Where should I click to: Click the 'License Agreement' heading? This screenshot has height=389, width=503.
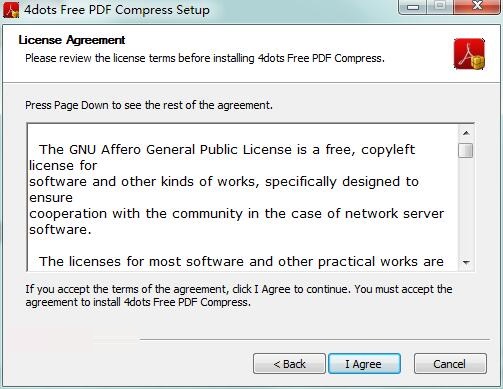tap(72, 40)
